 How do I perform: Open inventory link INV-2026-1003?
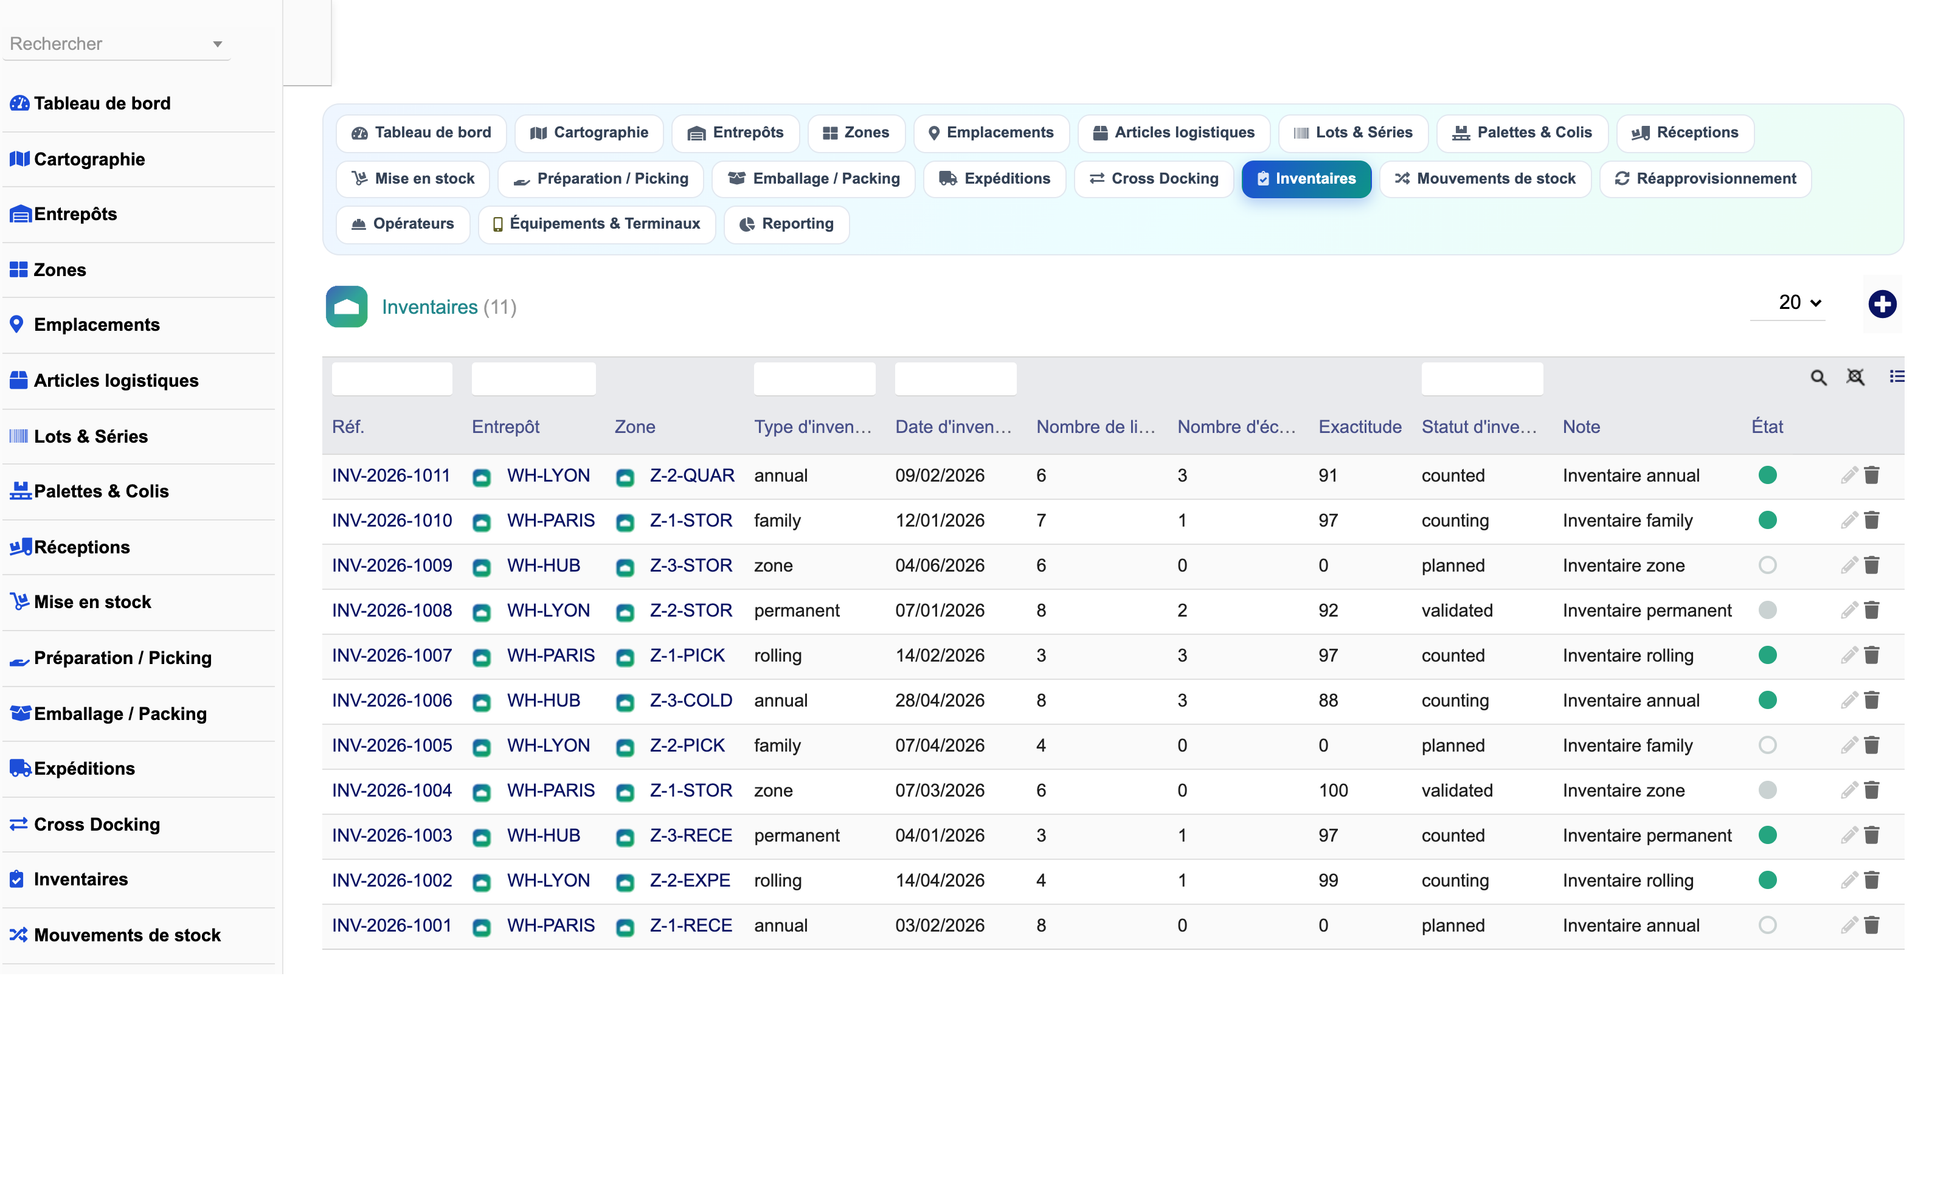392,835
